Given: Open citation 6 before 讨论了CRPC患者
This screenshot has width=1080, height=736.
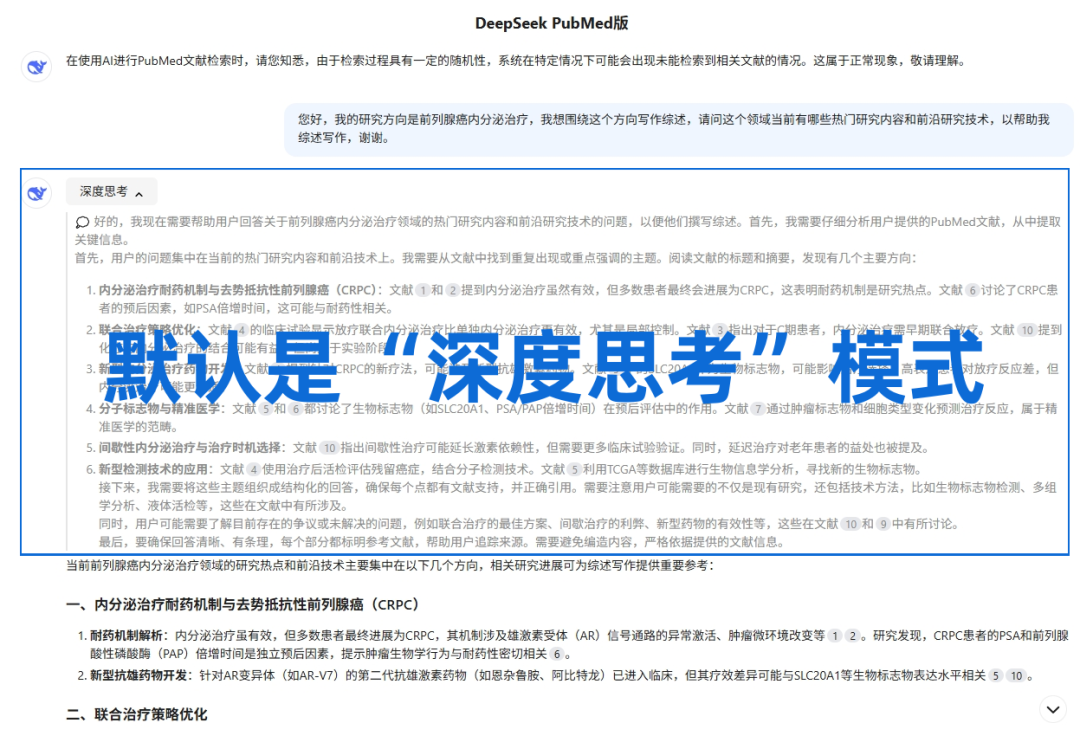Looking at the screenshot, I should (x=973, y=291).
